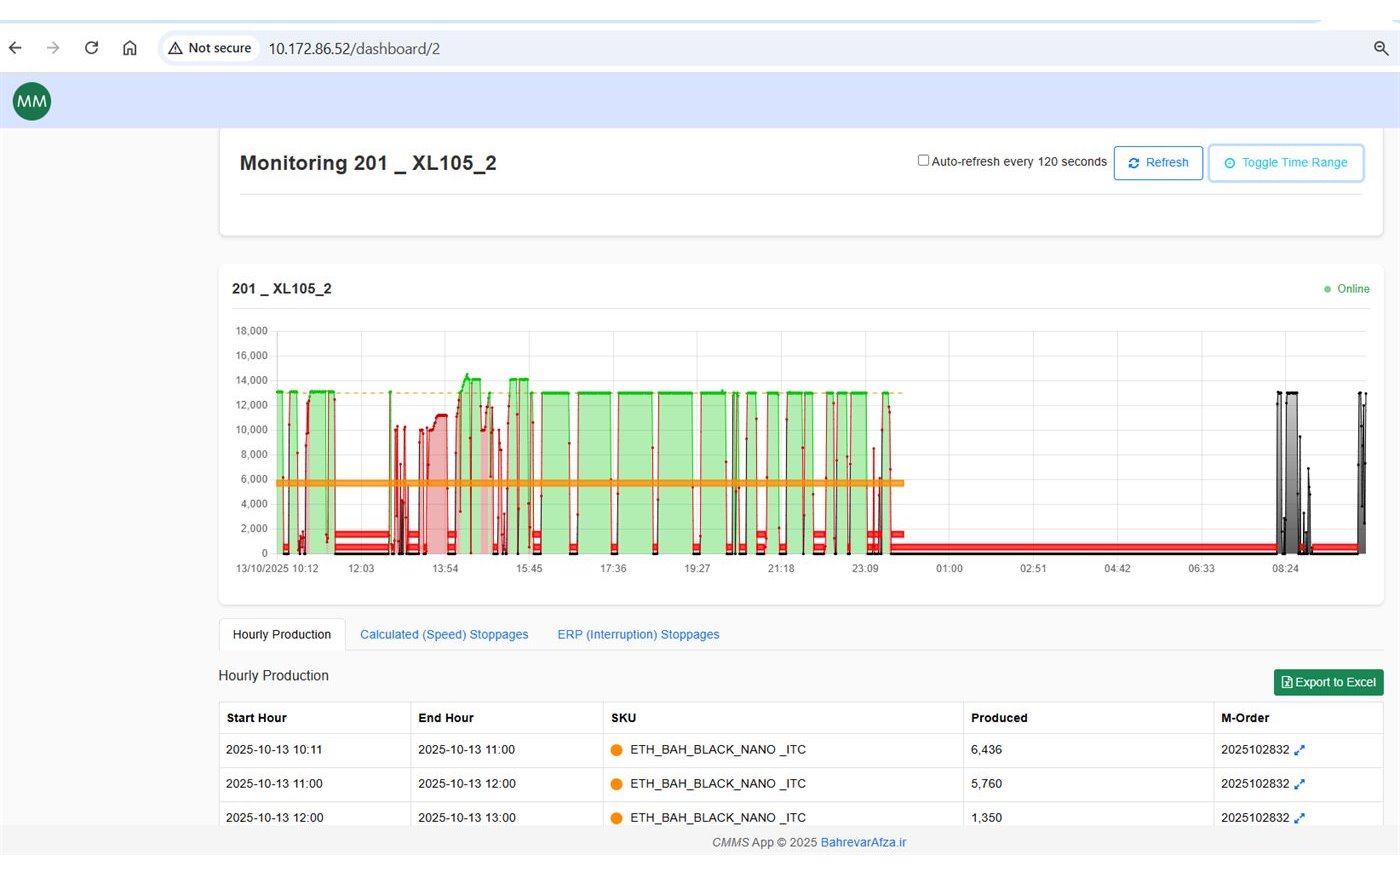Go back to the previous browser page
Screen dimensions: 1400x875
pos(15,48)
